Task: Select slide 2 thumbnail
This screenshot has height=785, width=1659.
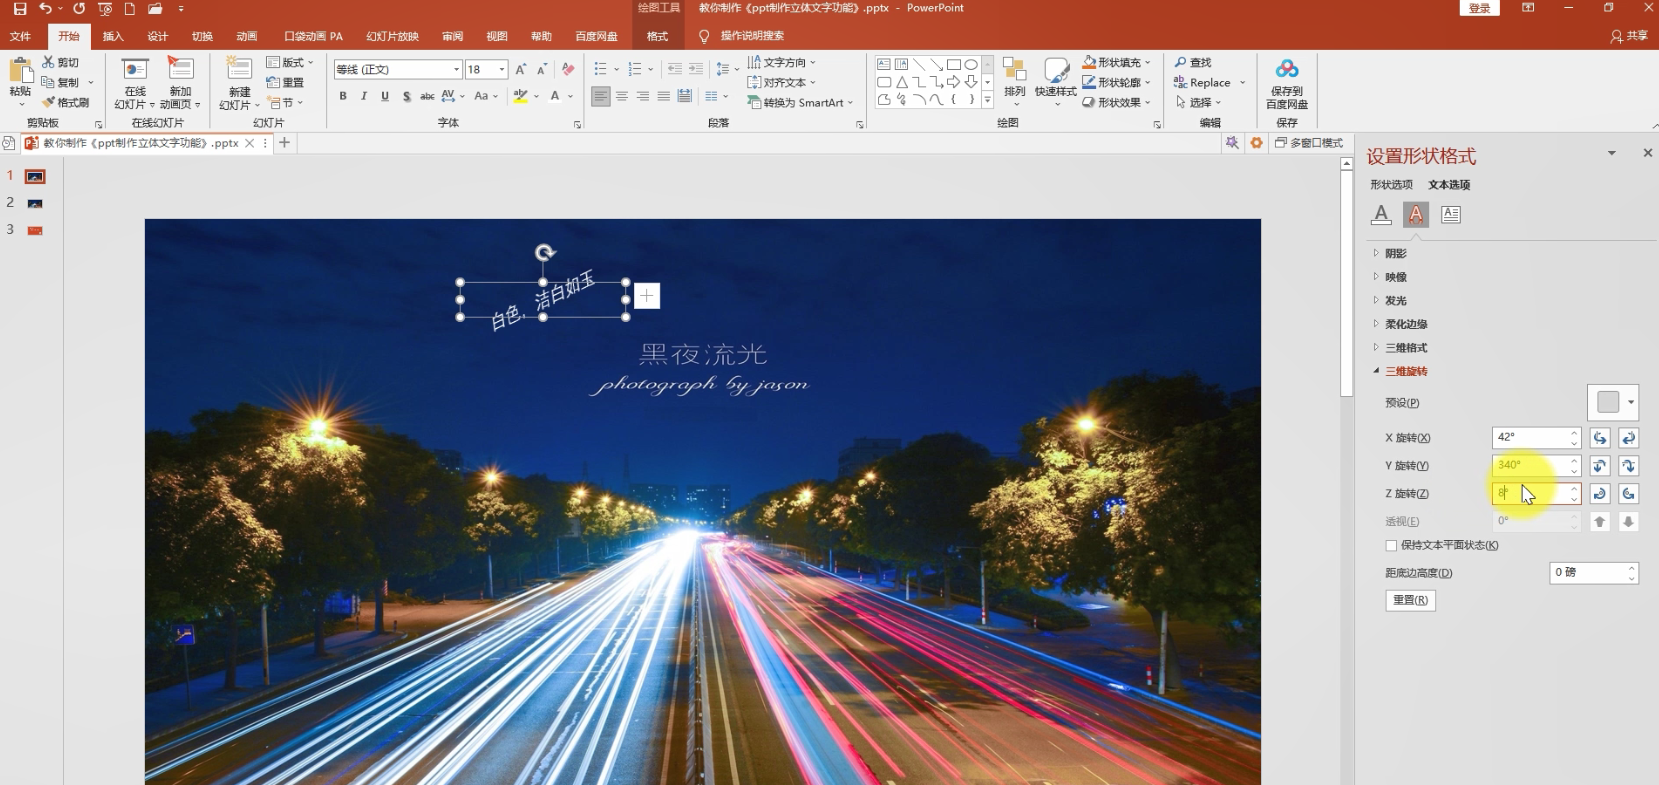Action: [x=35, y=203]
